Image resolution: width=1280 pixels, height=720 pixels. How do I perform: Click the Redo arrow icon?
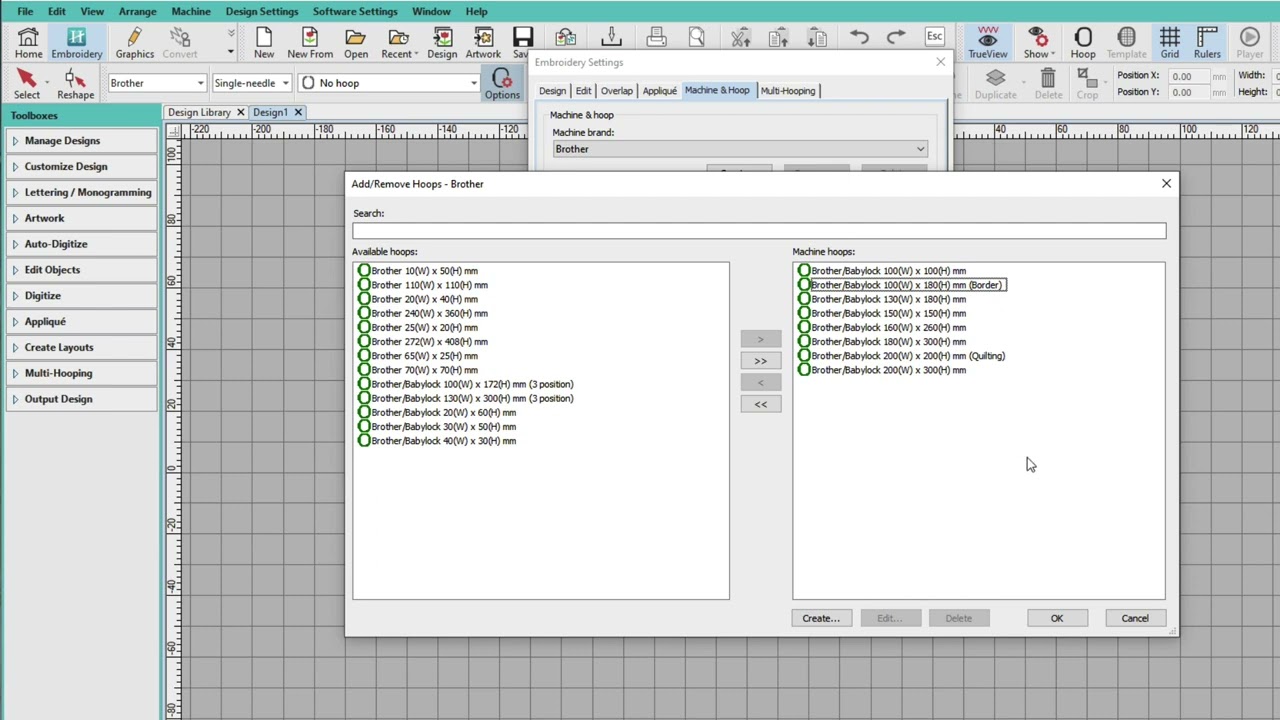896,38
